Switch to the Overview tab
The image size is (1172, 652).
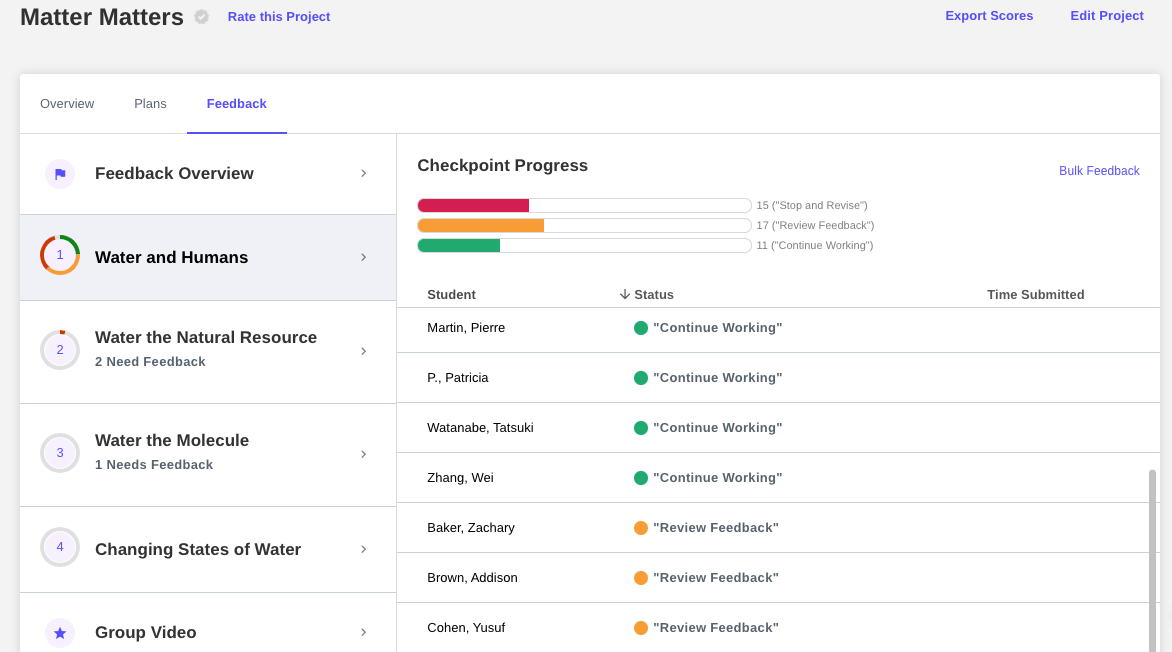click(67, 104)
